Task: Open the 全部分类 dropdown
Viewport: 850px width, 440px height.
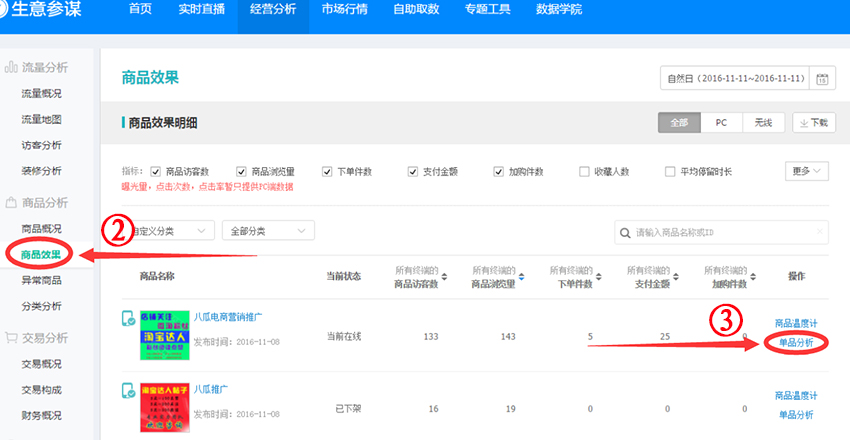Action: [268, 231]
